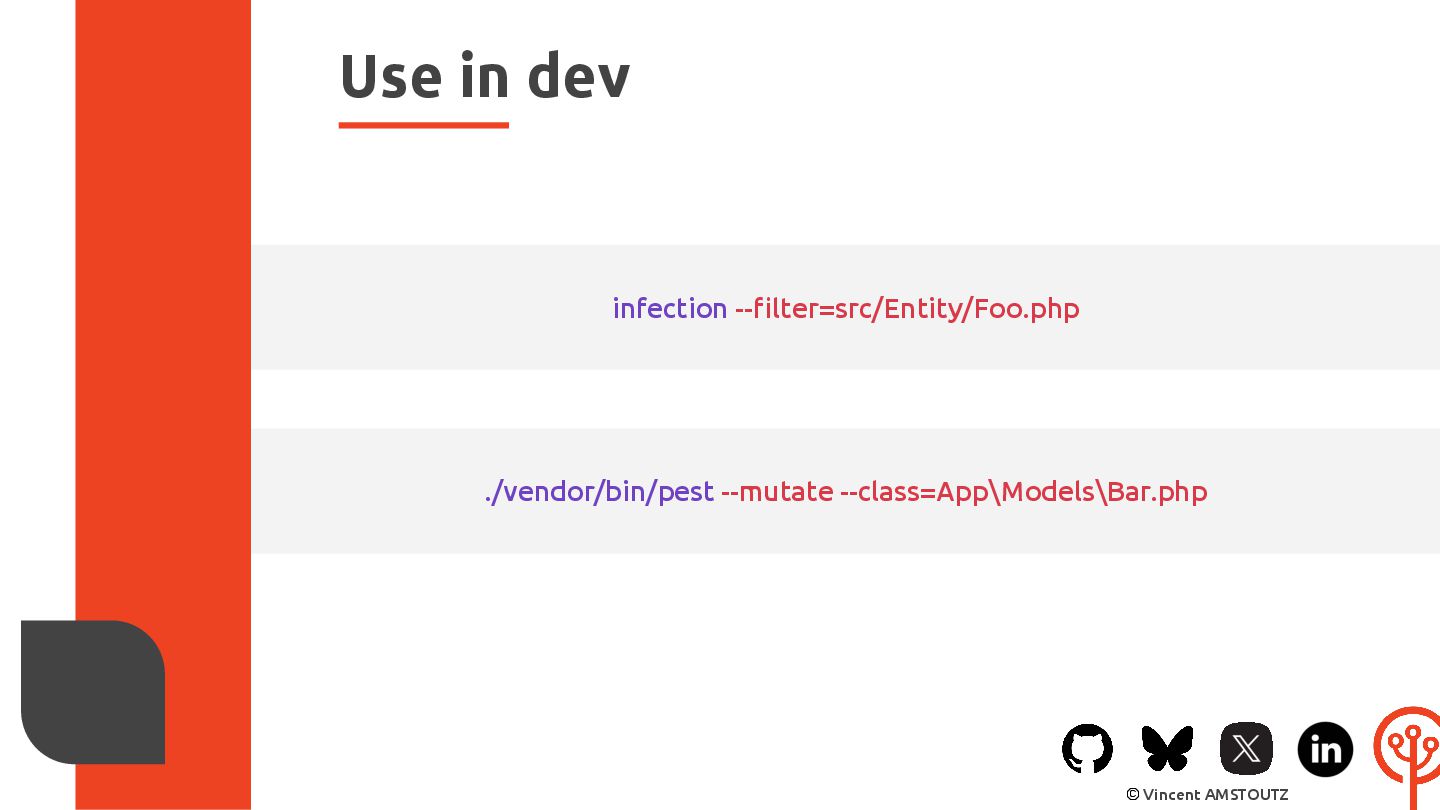
Task: Click the orange tree logo
Action: (x=1411, y=750)
